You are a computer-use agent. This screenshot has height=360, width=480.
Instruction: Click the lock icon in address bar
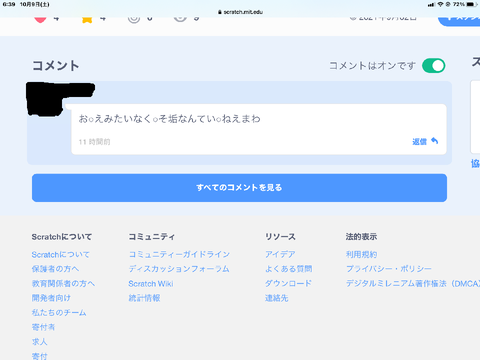(220, 12)
